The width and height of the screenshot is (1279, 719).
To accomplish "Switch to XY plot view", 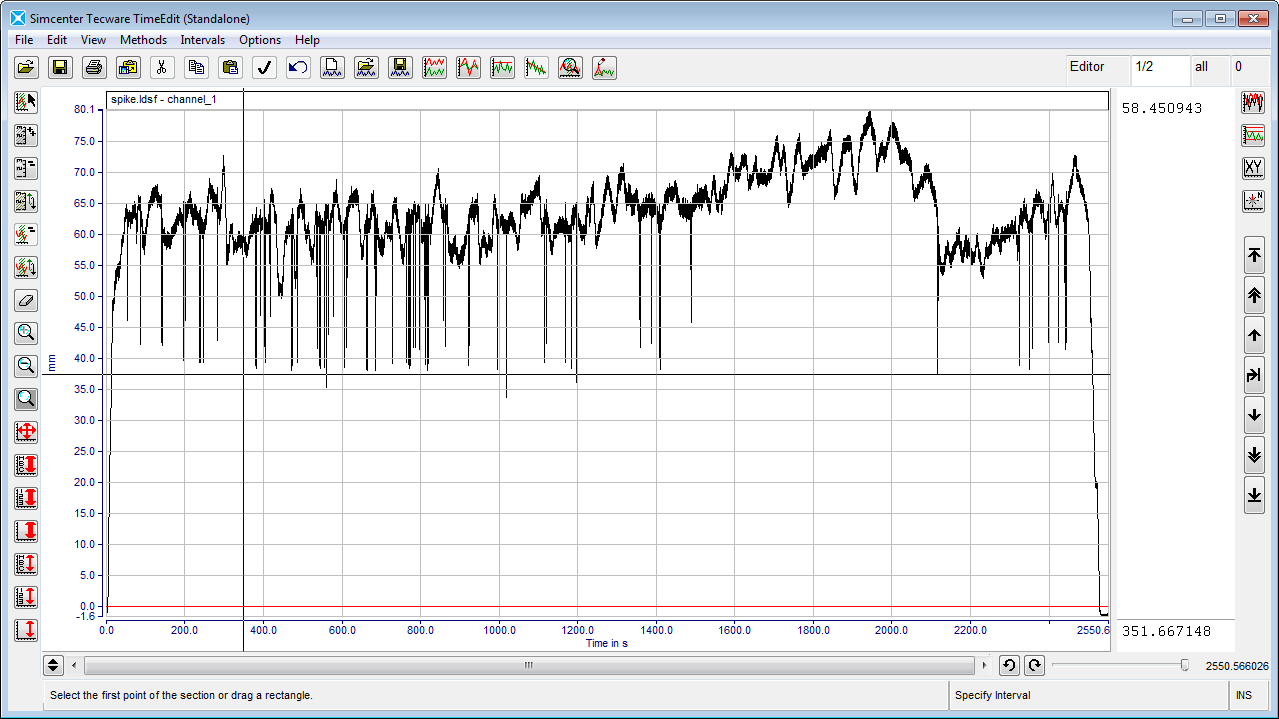I will [1253, 168].
